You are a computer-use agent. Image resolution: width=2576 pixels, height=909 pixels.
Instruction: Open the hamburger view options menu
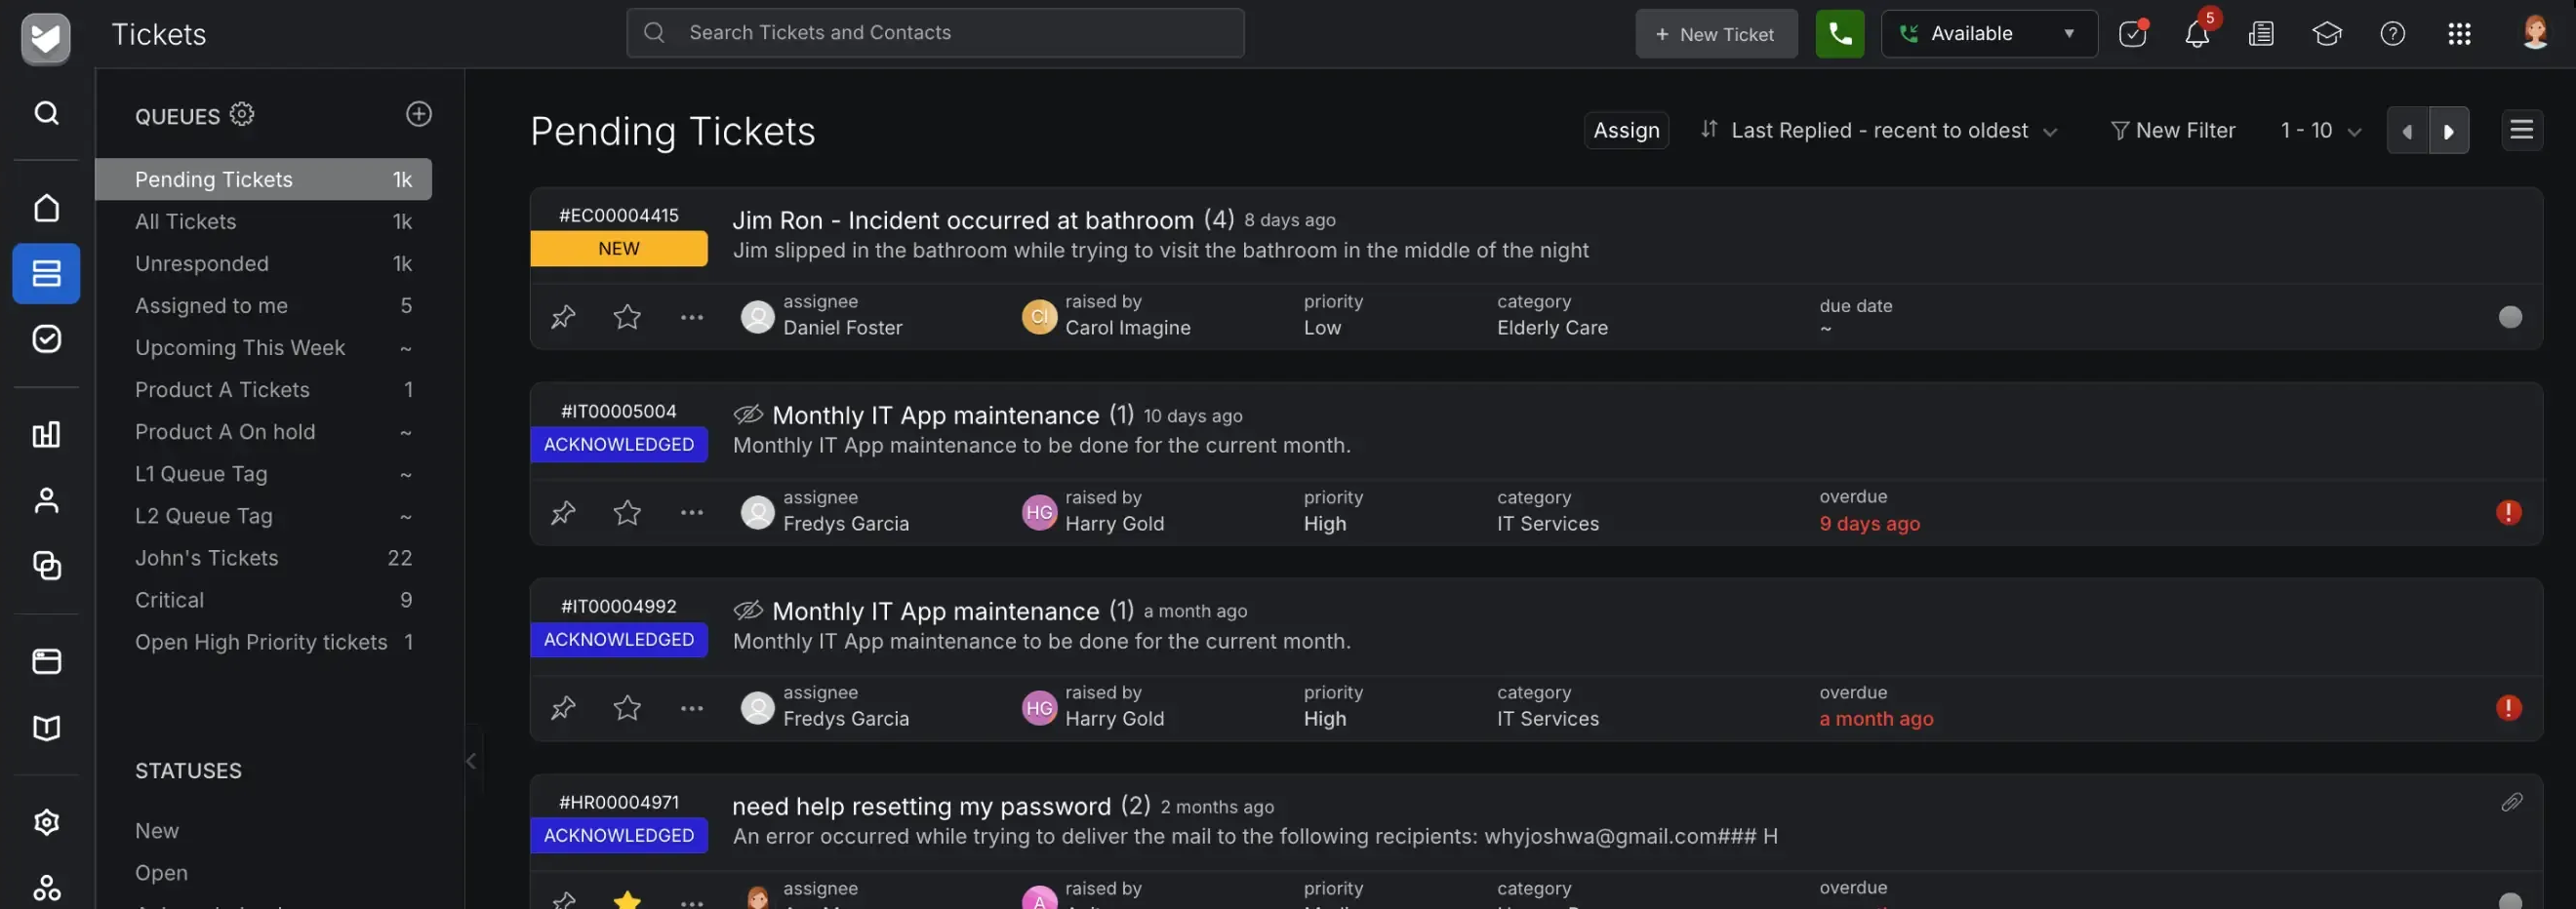tap(2521, 130)
